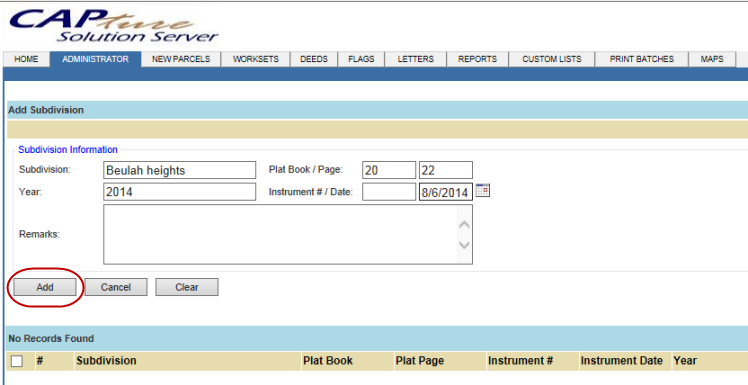The height and width of the screenshot is (385, 748).
Task: Go to the NEW PARCELS tab
Action: point(181,59)
